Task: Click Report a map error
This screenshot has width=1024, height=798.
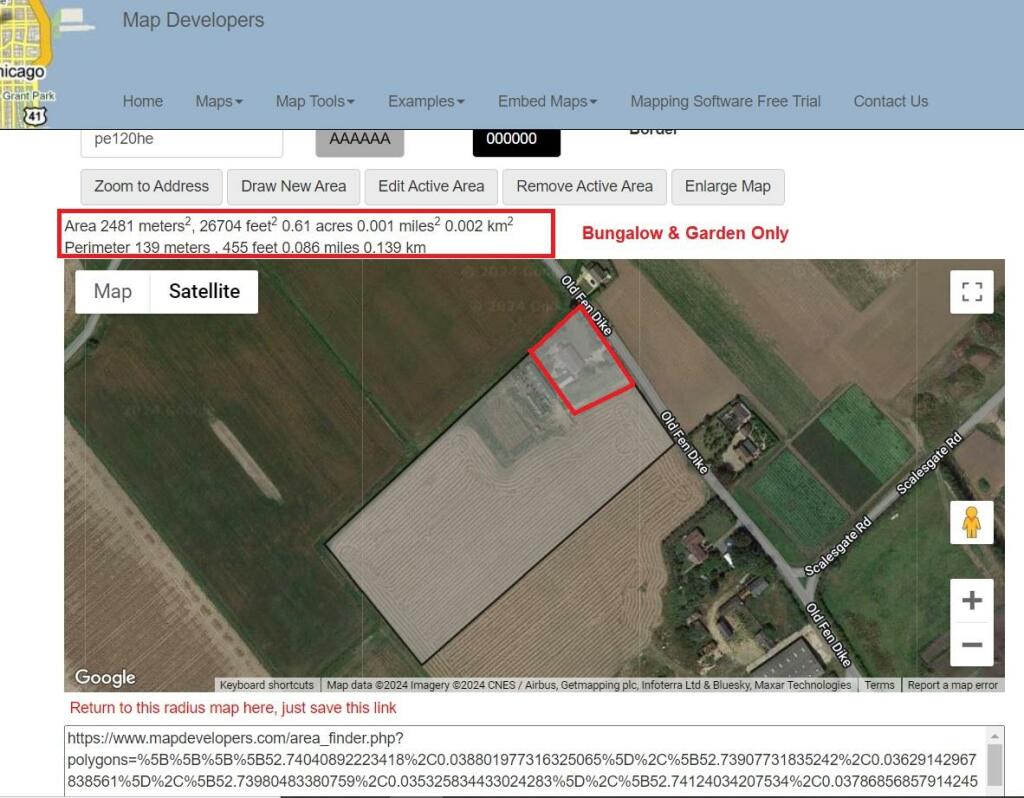Action: point(952,685)
